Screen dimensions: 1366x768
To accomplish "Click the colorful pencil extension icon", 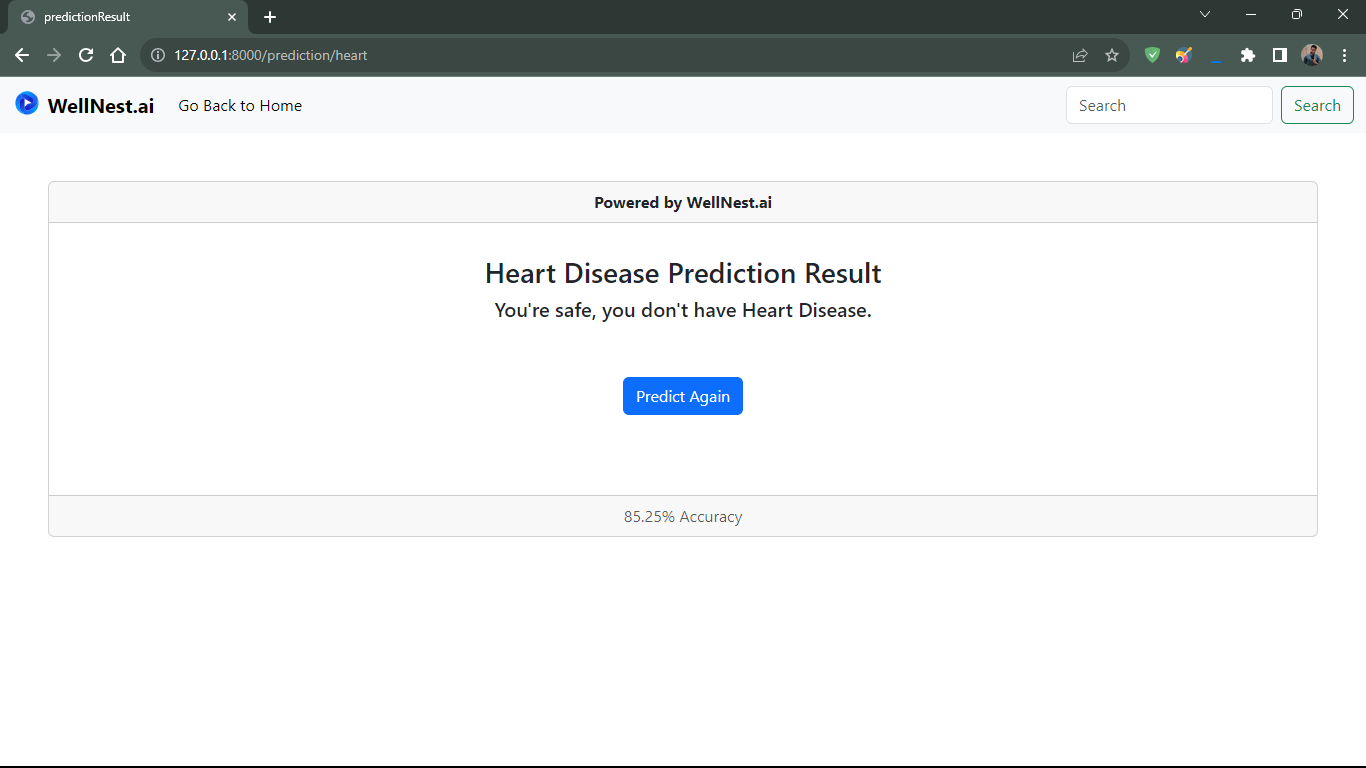I will pos(1184,55).
